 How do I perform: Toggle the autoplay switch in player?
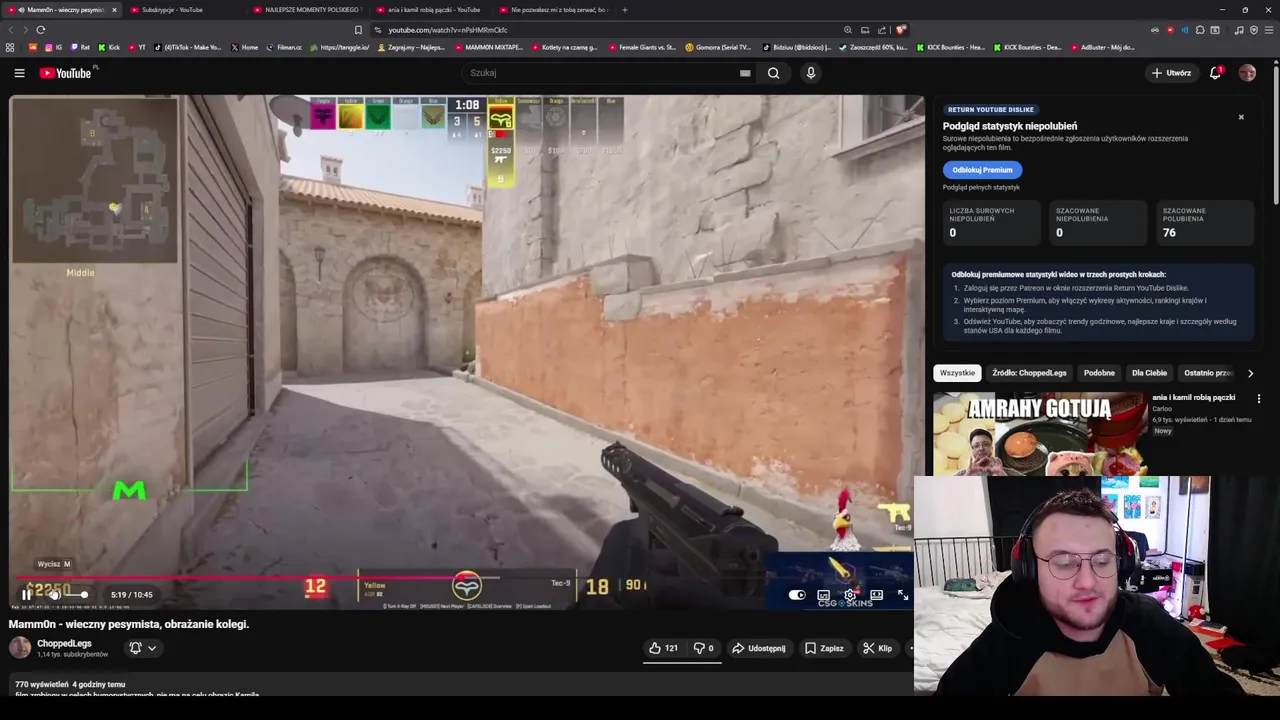pyautogui.click(x=797, y=595)
